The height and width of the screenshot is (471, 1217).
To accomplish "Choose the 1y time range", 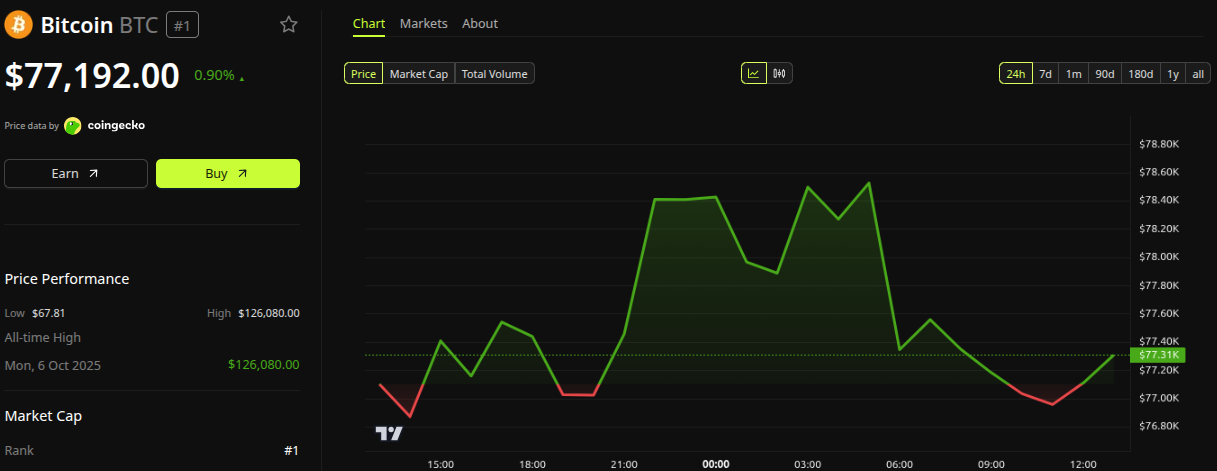I will [1173, 73].
